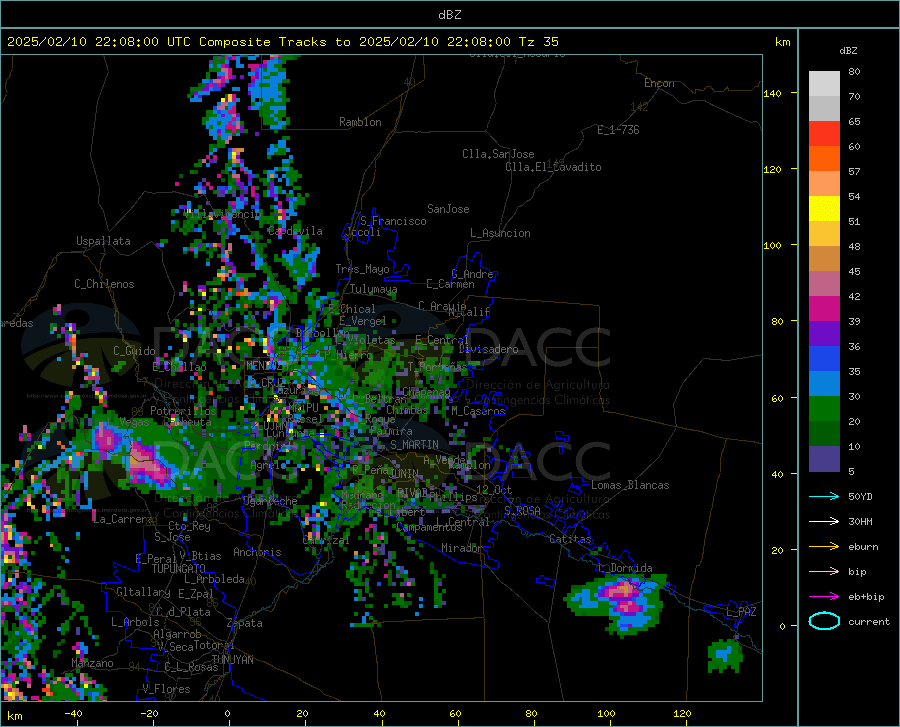
Task: Click the 65 dBZ red color swatch
Action: 824,134
